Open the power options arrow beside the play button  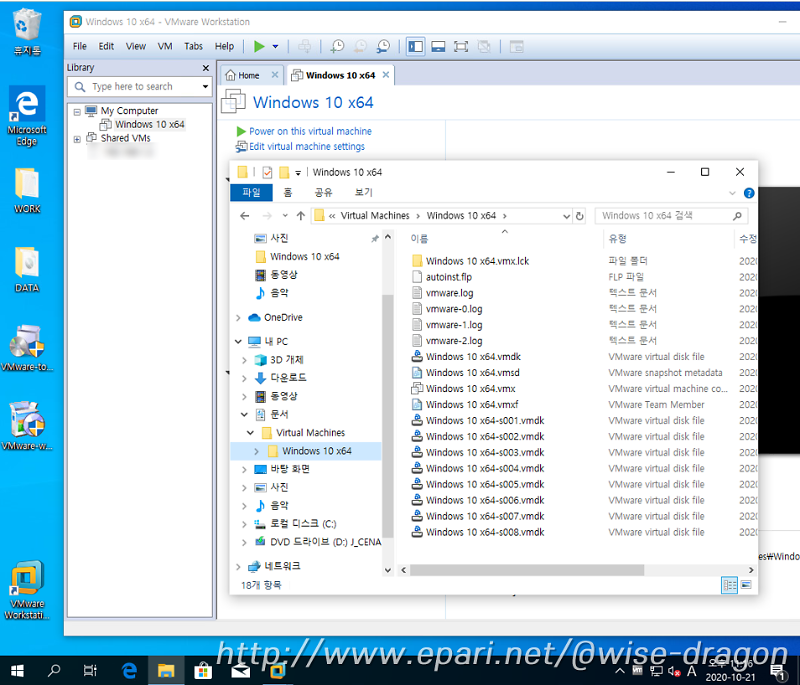pos(276,46)
